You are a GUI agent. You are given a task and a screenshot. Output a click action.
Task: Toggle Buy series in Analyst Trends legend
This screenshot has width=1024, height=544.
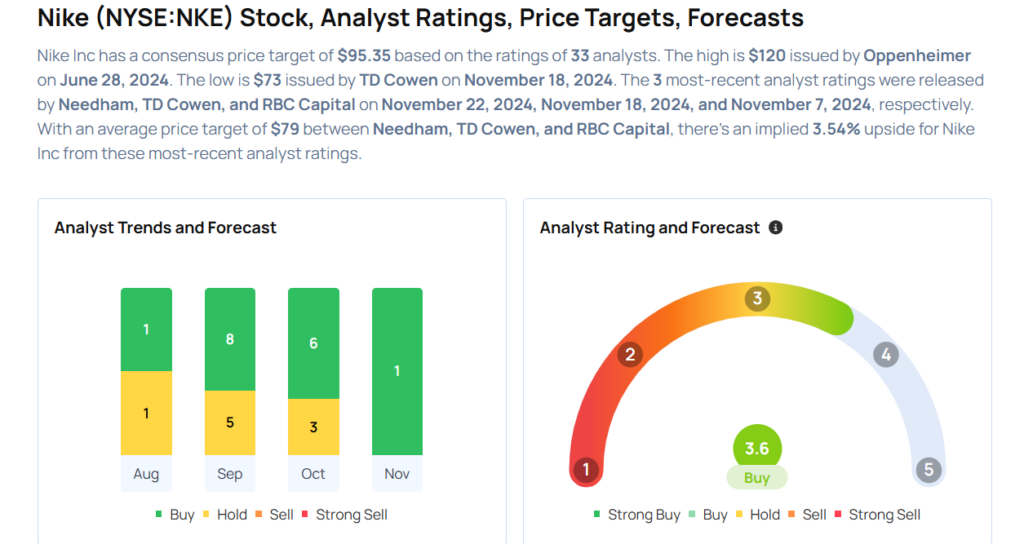click(x=175, y=515)
